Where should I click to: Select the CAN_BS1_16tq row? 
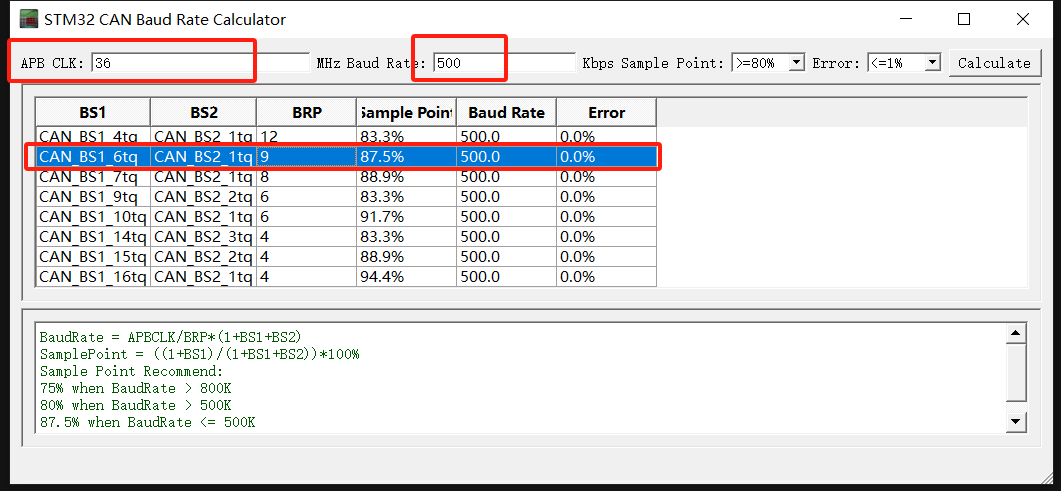346,277
